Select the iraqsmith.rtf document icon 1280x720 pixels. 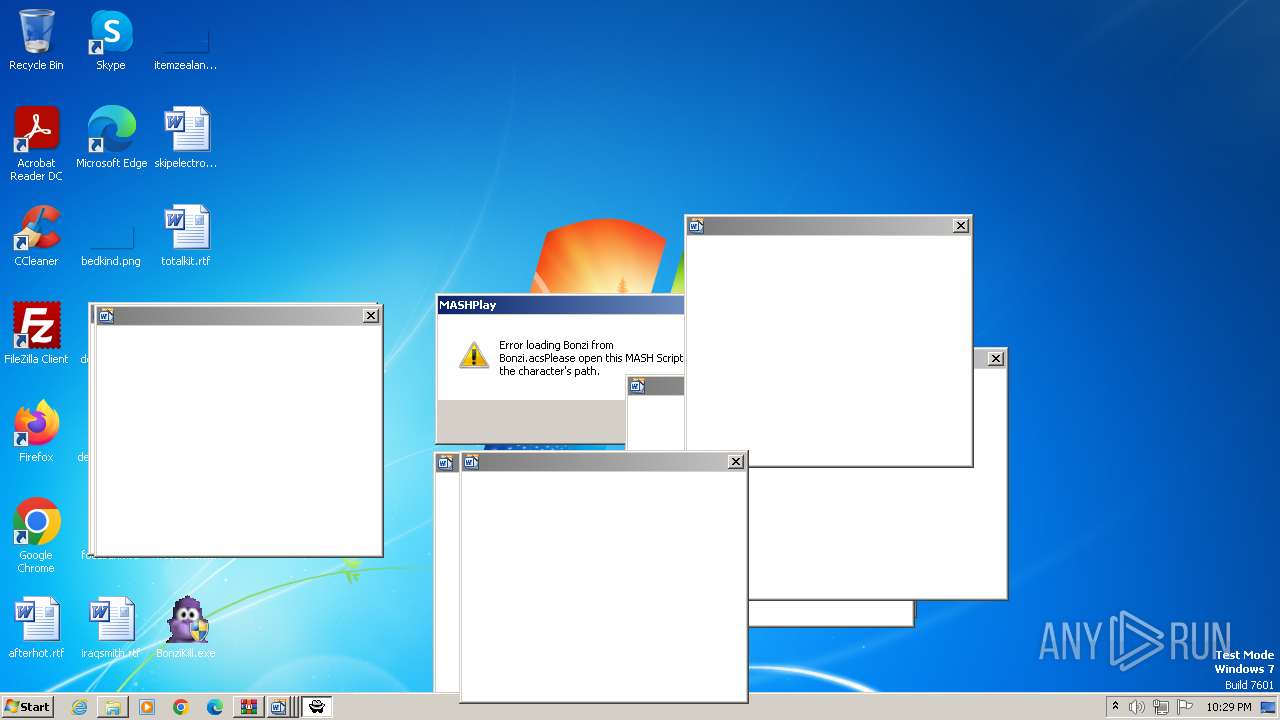click(x=111, y=628)
